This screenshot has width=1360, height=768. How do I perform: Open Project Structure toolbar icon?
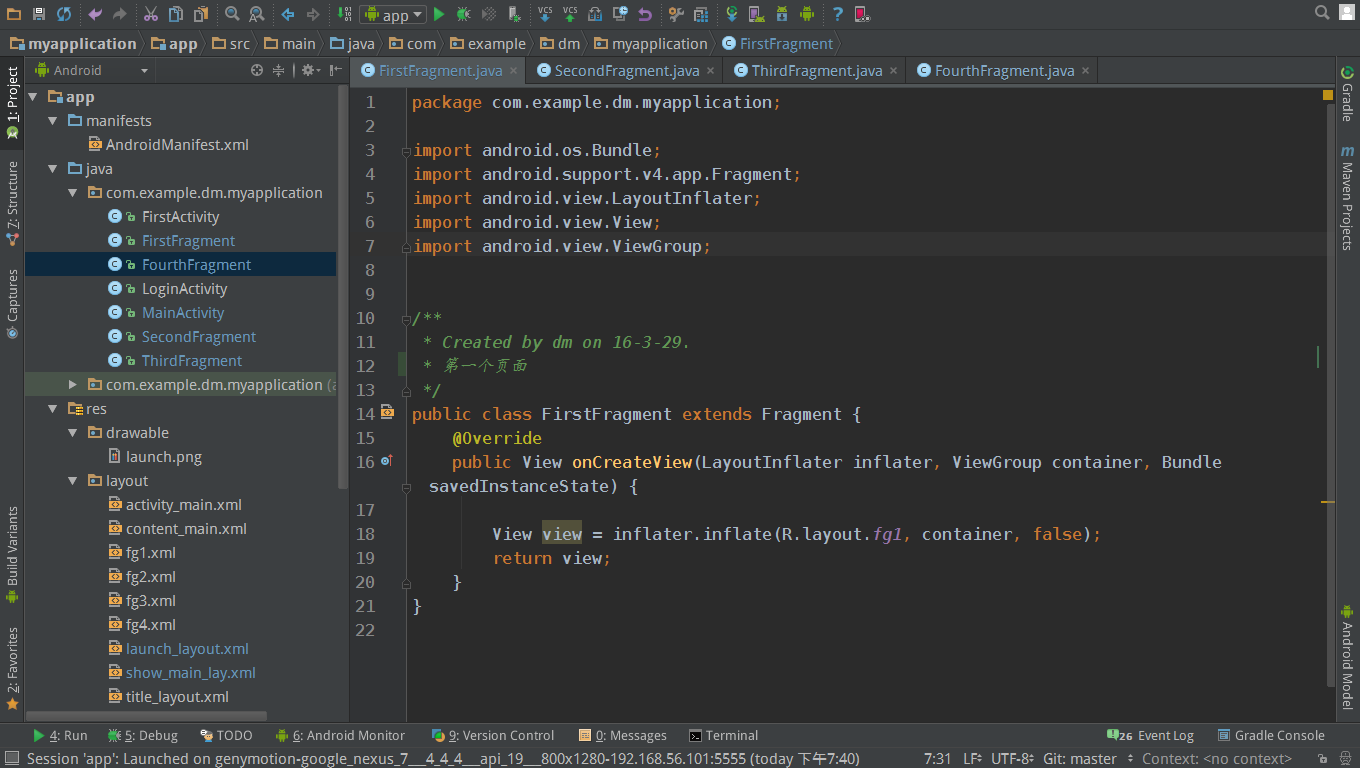tap(701, 14)
